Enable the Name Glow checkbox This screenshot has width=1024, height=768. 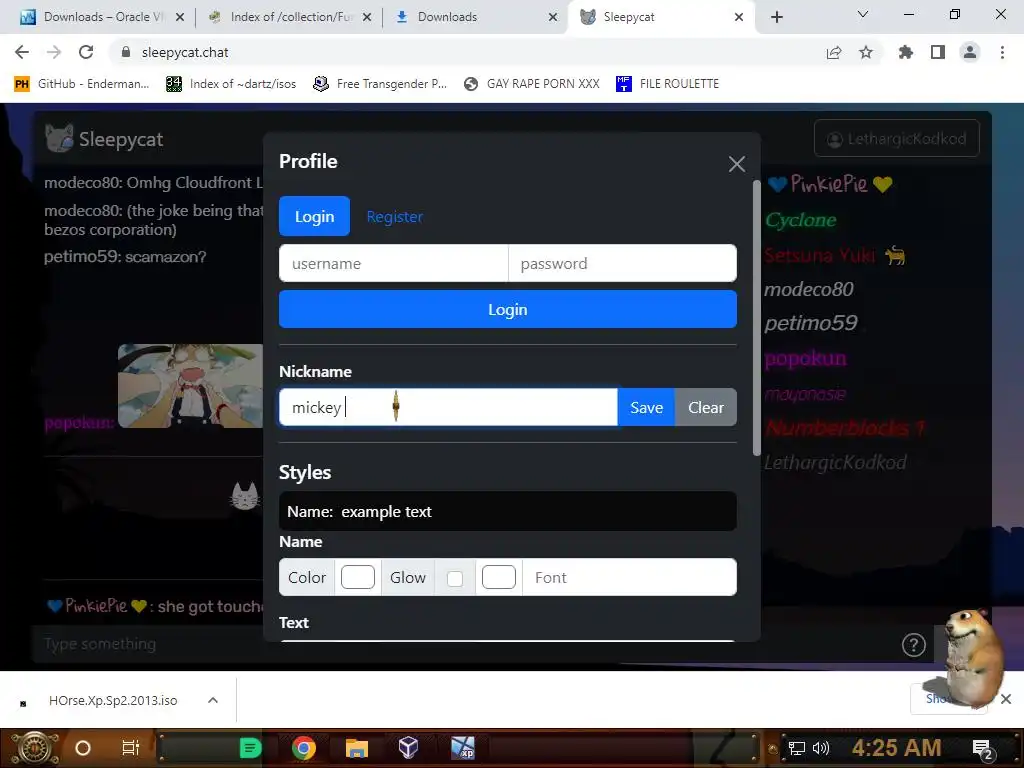coord(455,579)
